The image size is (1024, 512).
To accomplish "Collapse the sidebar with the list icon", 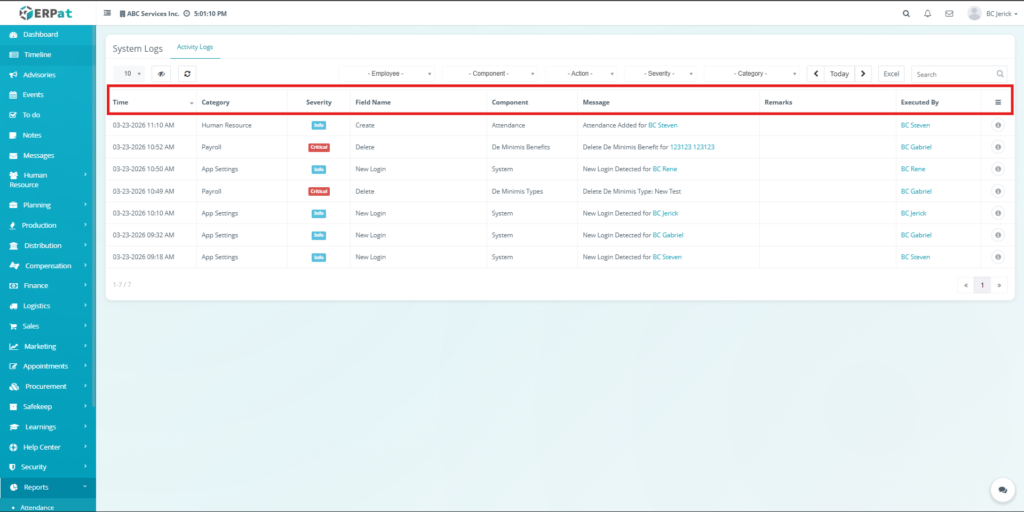I will click(x=107, y=14).
